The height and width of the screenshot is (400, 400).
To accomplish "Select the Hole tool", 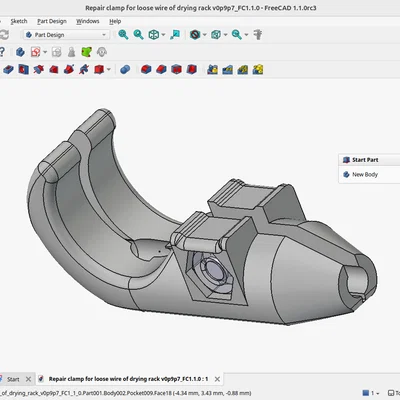I will pyautogui.click(x=23, y=69).
